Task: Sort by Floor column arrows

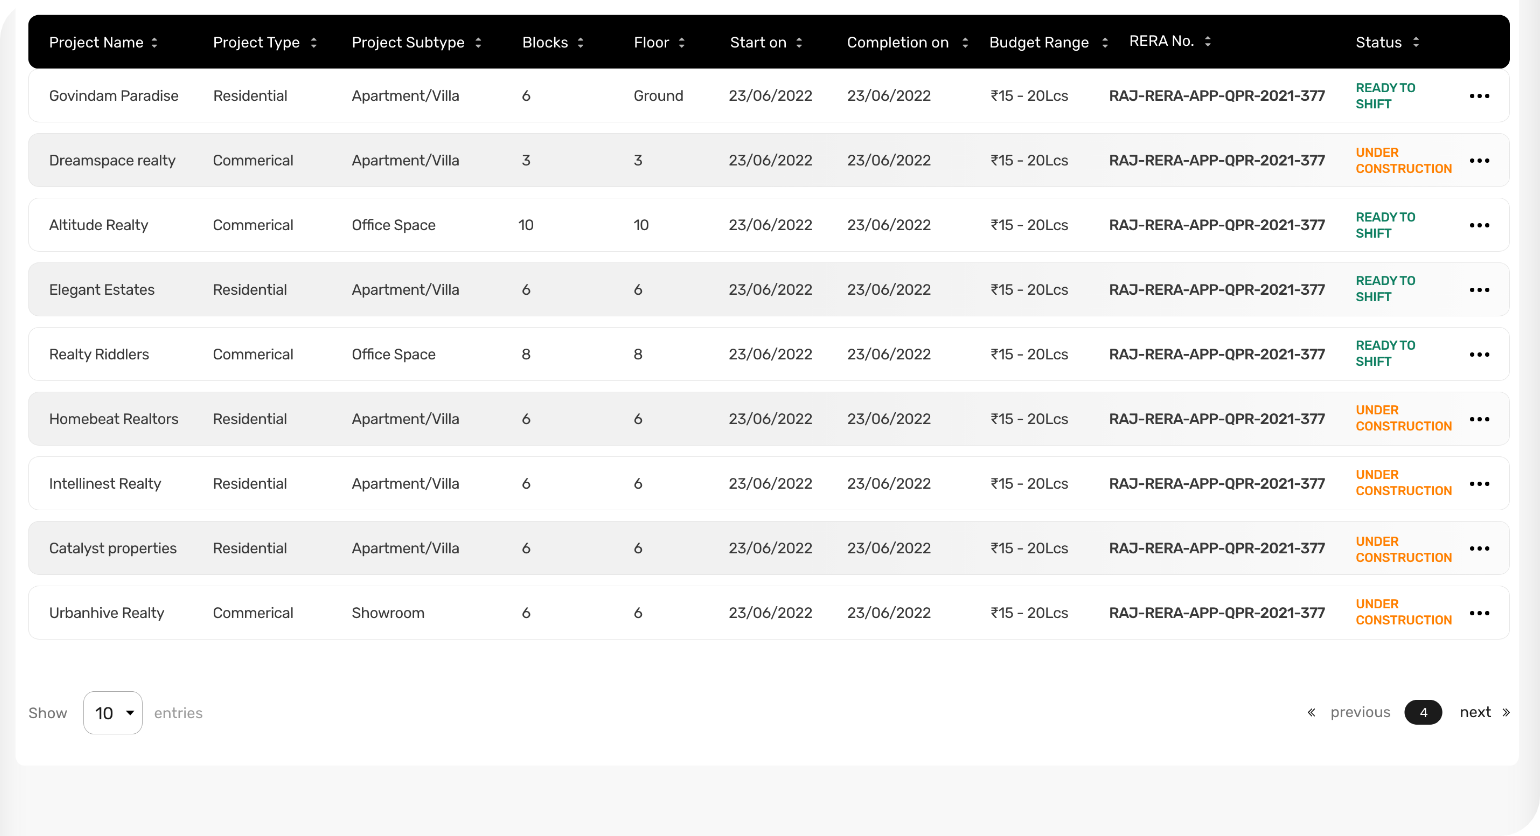Action: point(682,43)
